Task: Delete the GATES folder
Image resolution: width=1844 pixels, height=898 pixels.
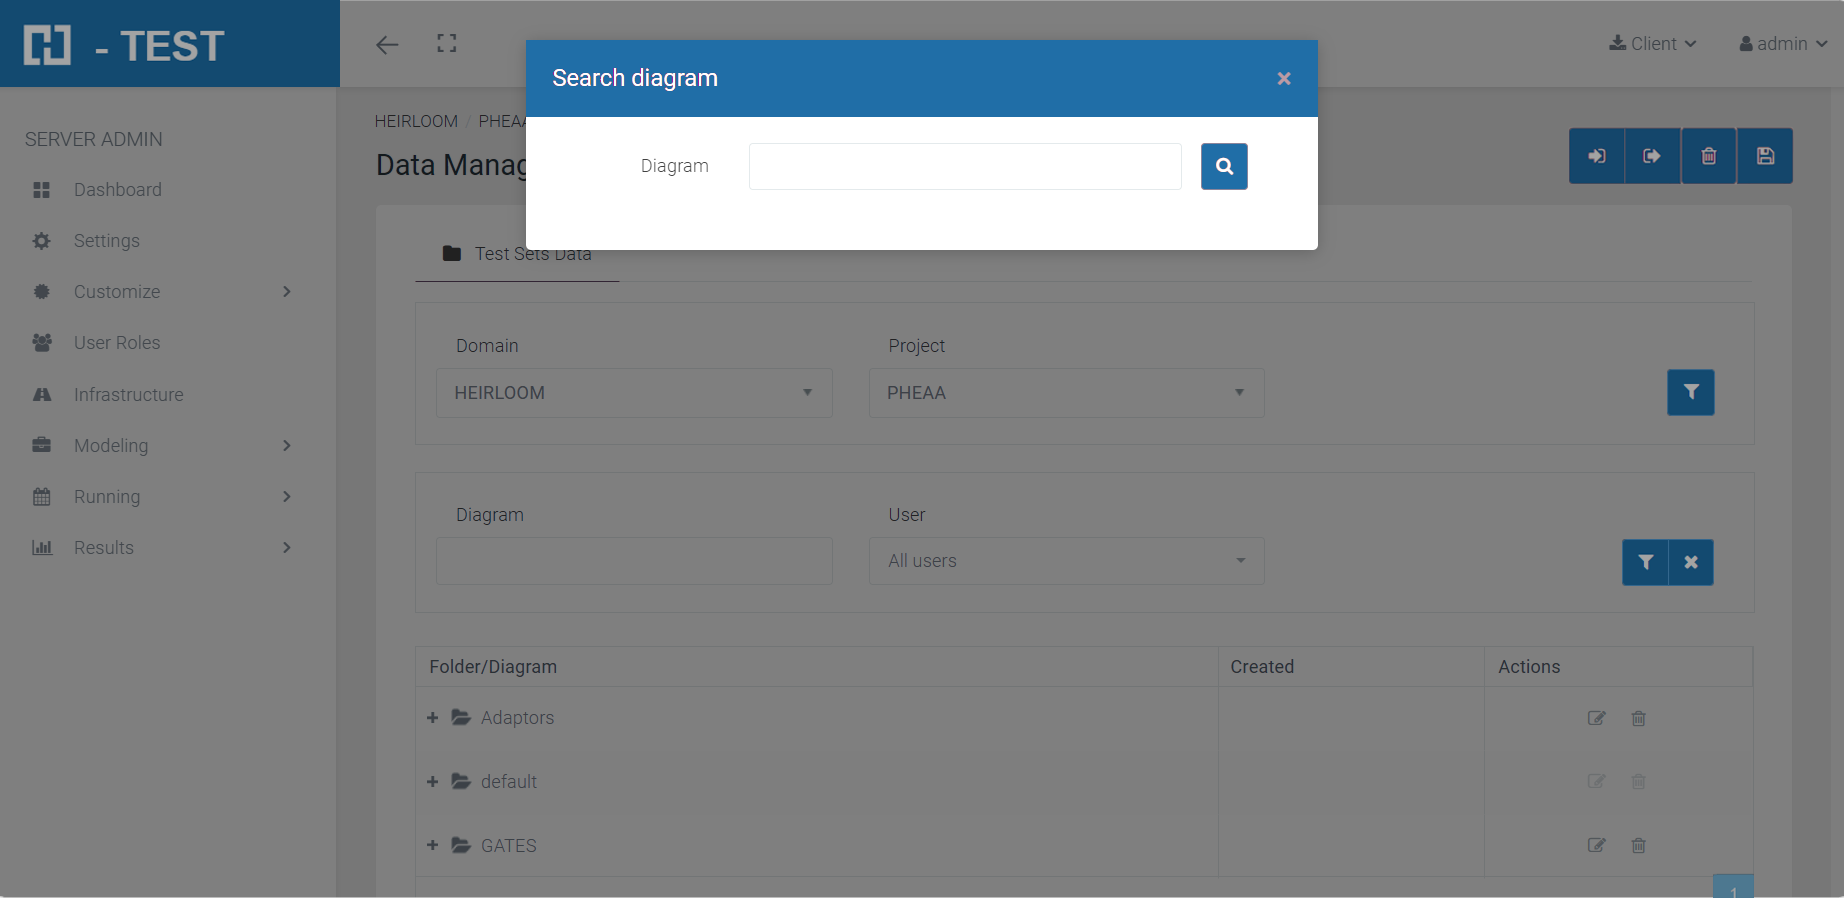Action: pyautogui.click(x=1638, y=846)
